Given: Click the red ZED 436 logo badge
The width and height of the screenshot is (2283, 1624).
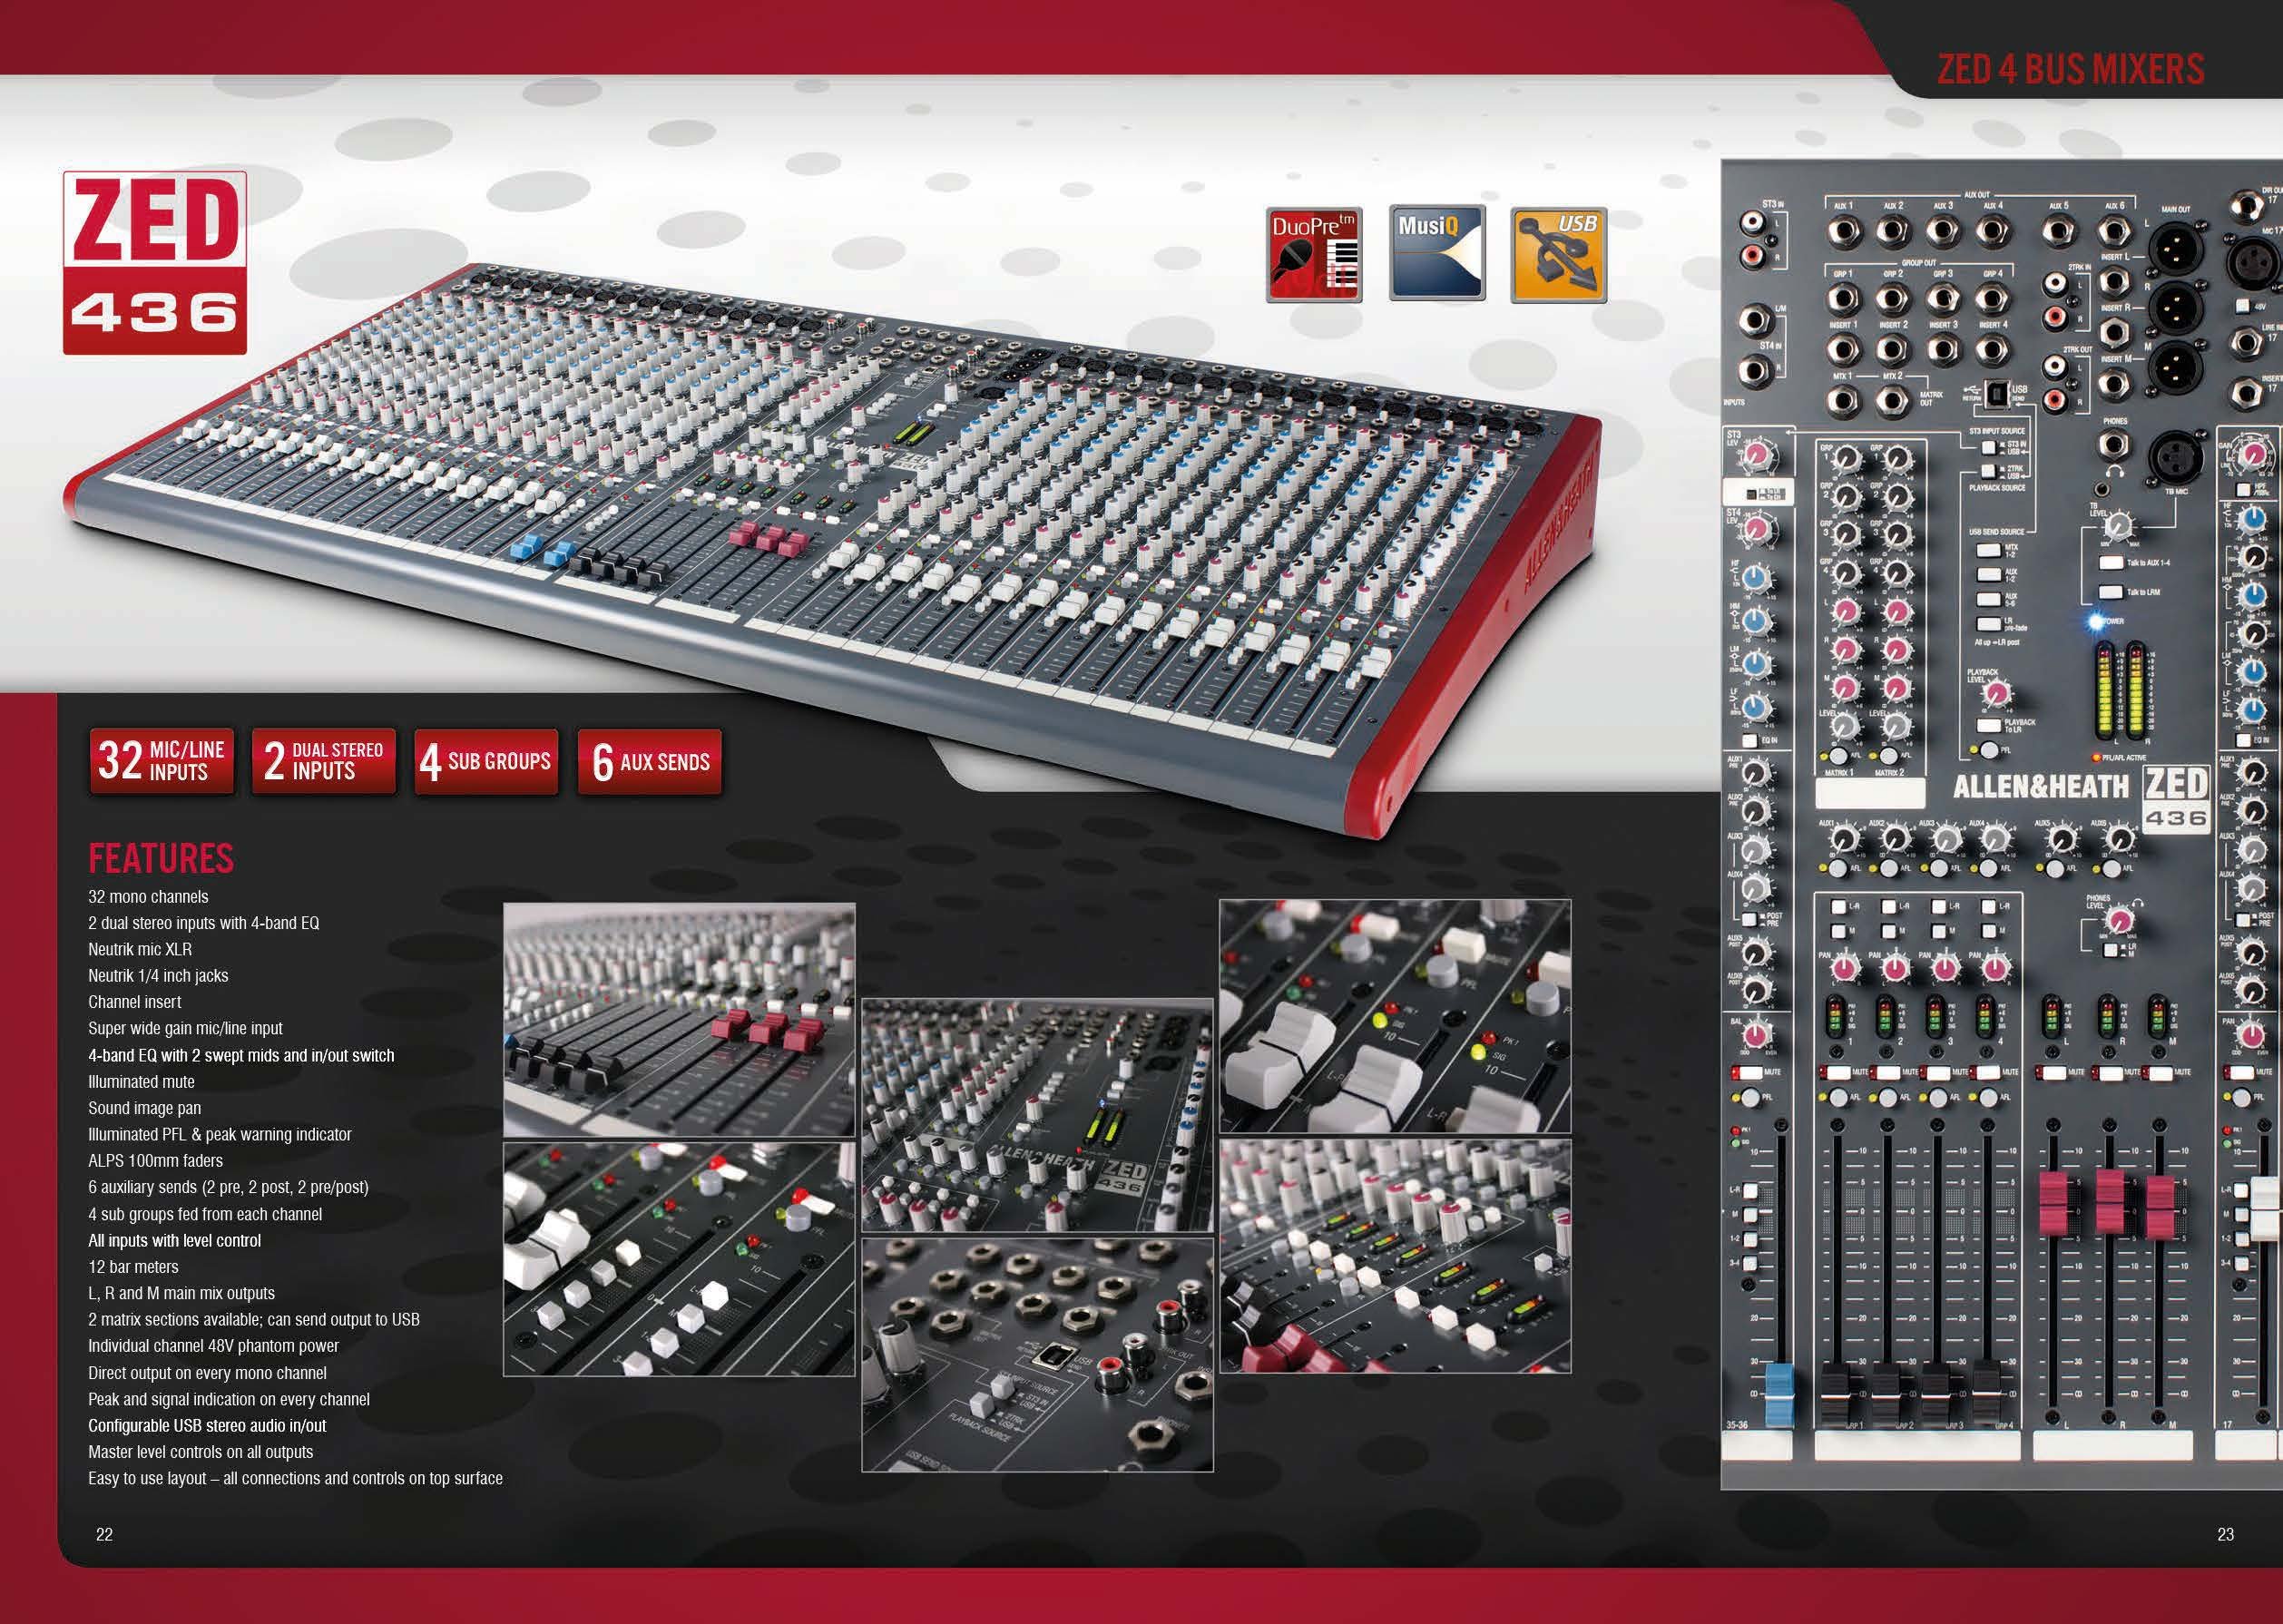Looking at the screenshot, I should coord(155,262).
